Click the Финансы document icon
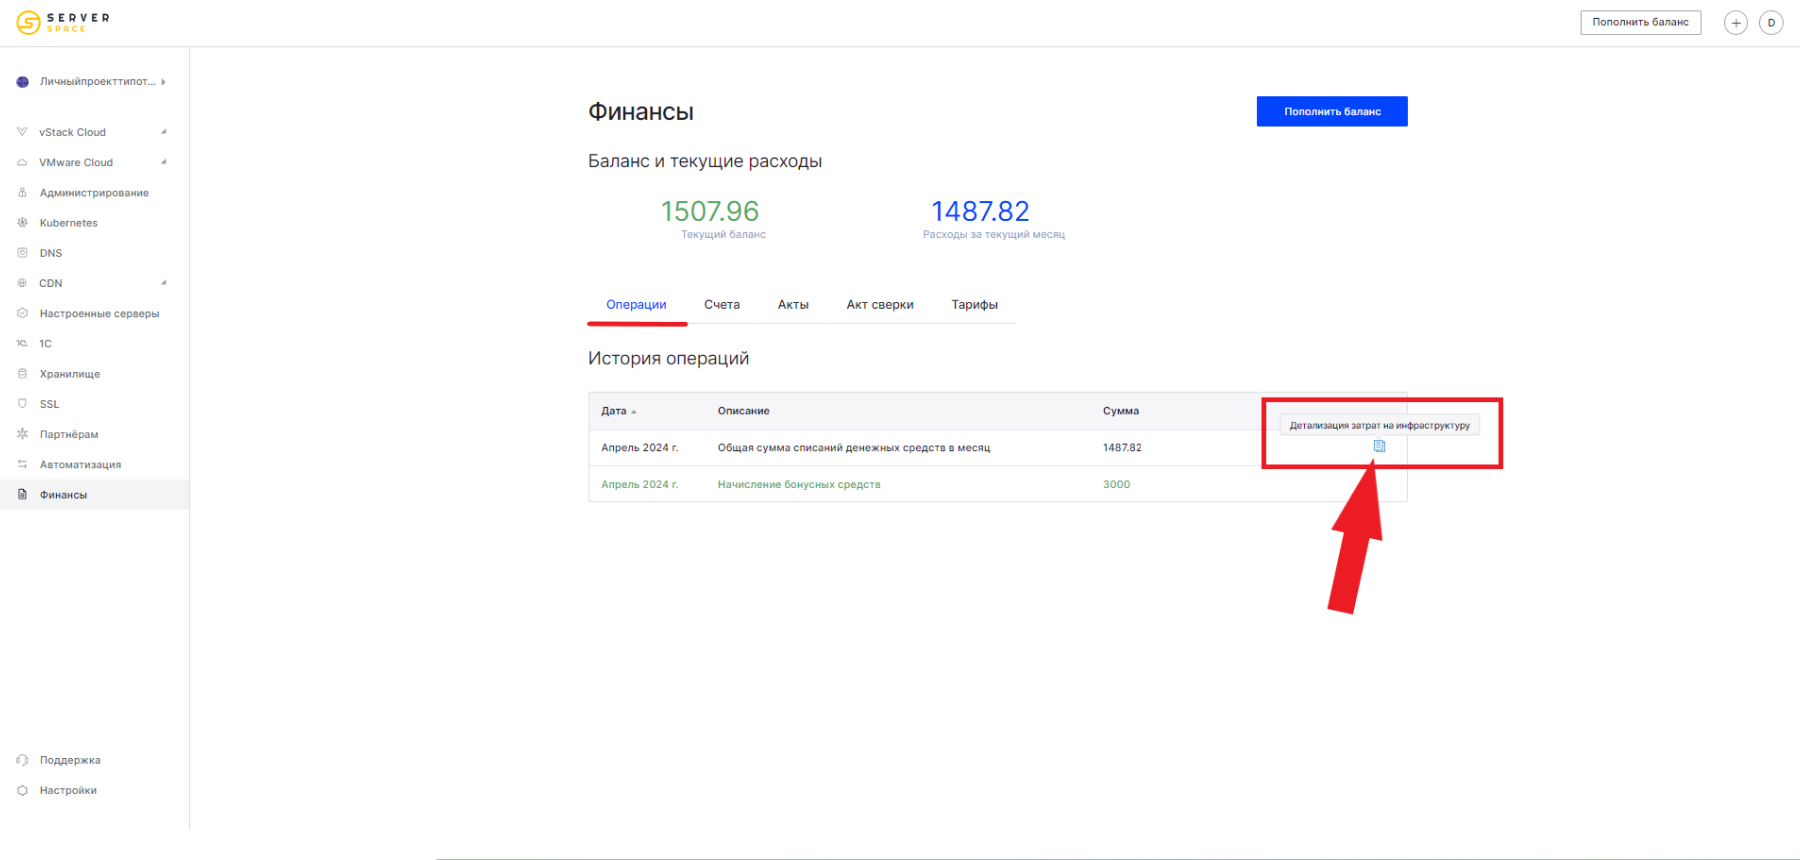Image resolution: width=1800 pixels, height=860 pixels. tap(22, 494)
